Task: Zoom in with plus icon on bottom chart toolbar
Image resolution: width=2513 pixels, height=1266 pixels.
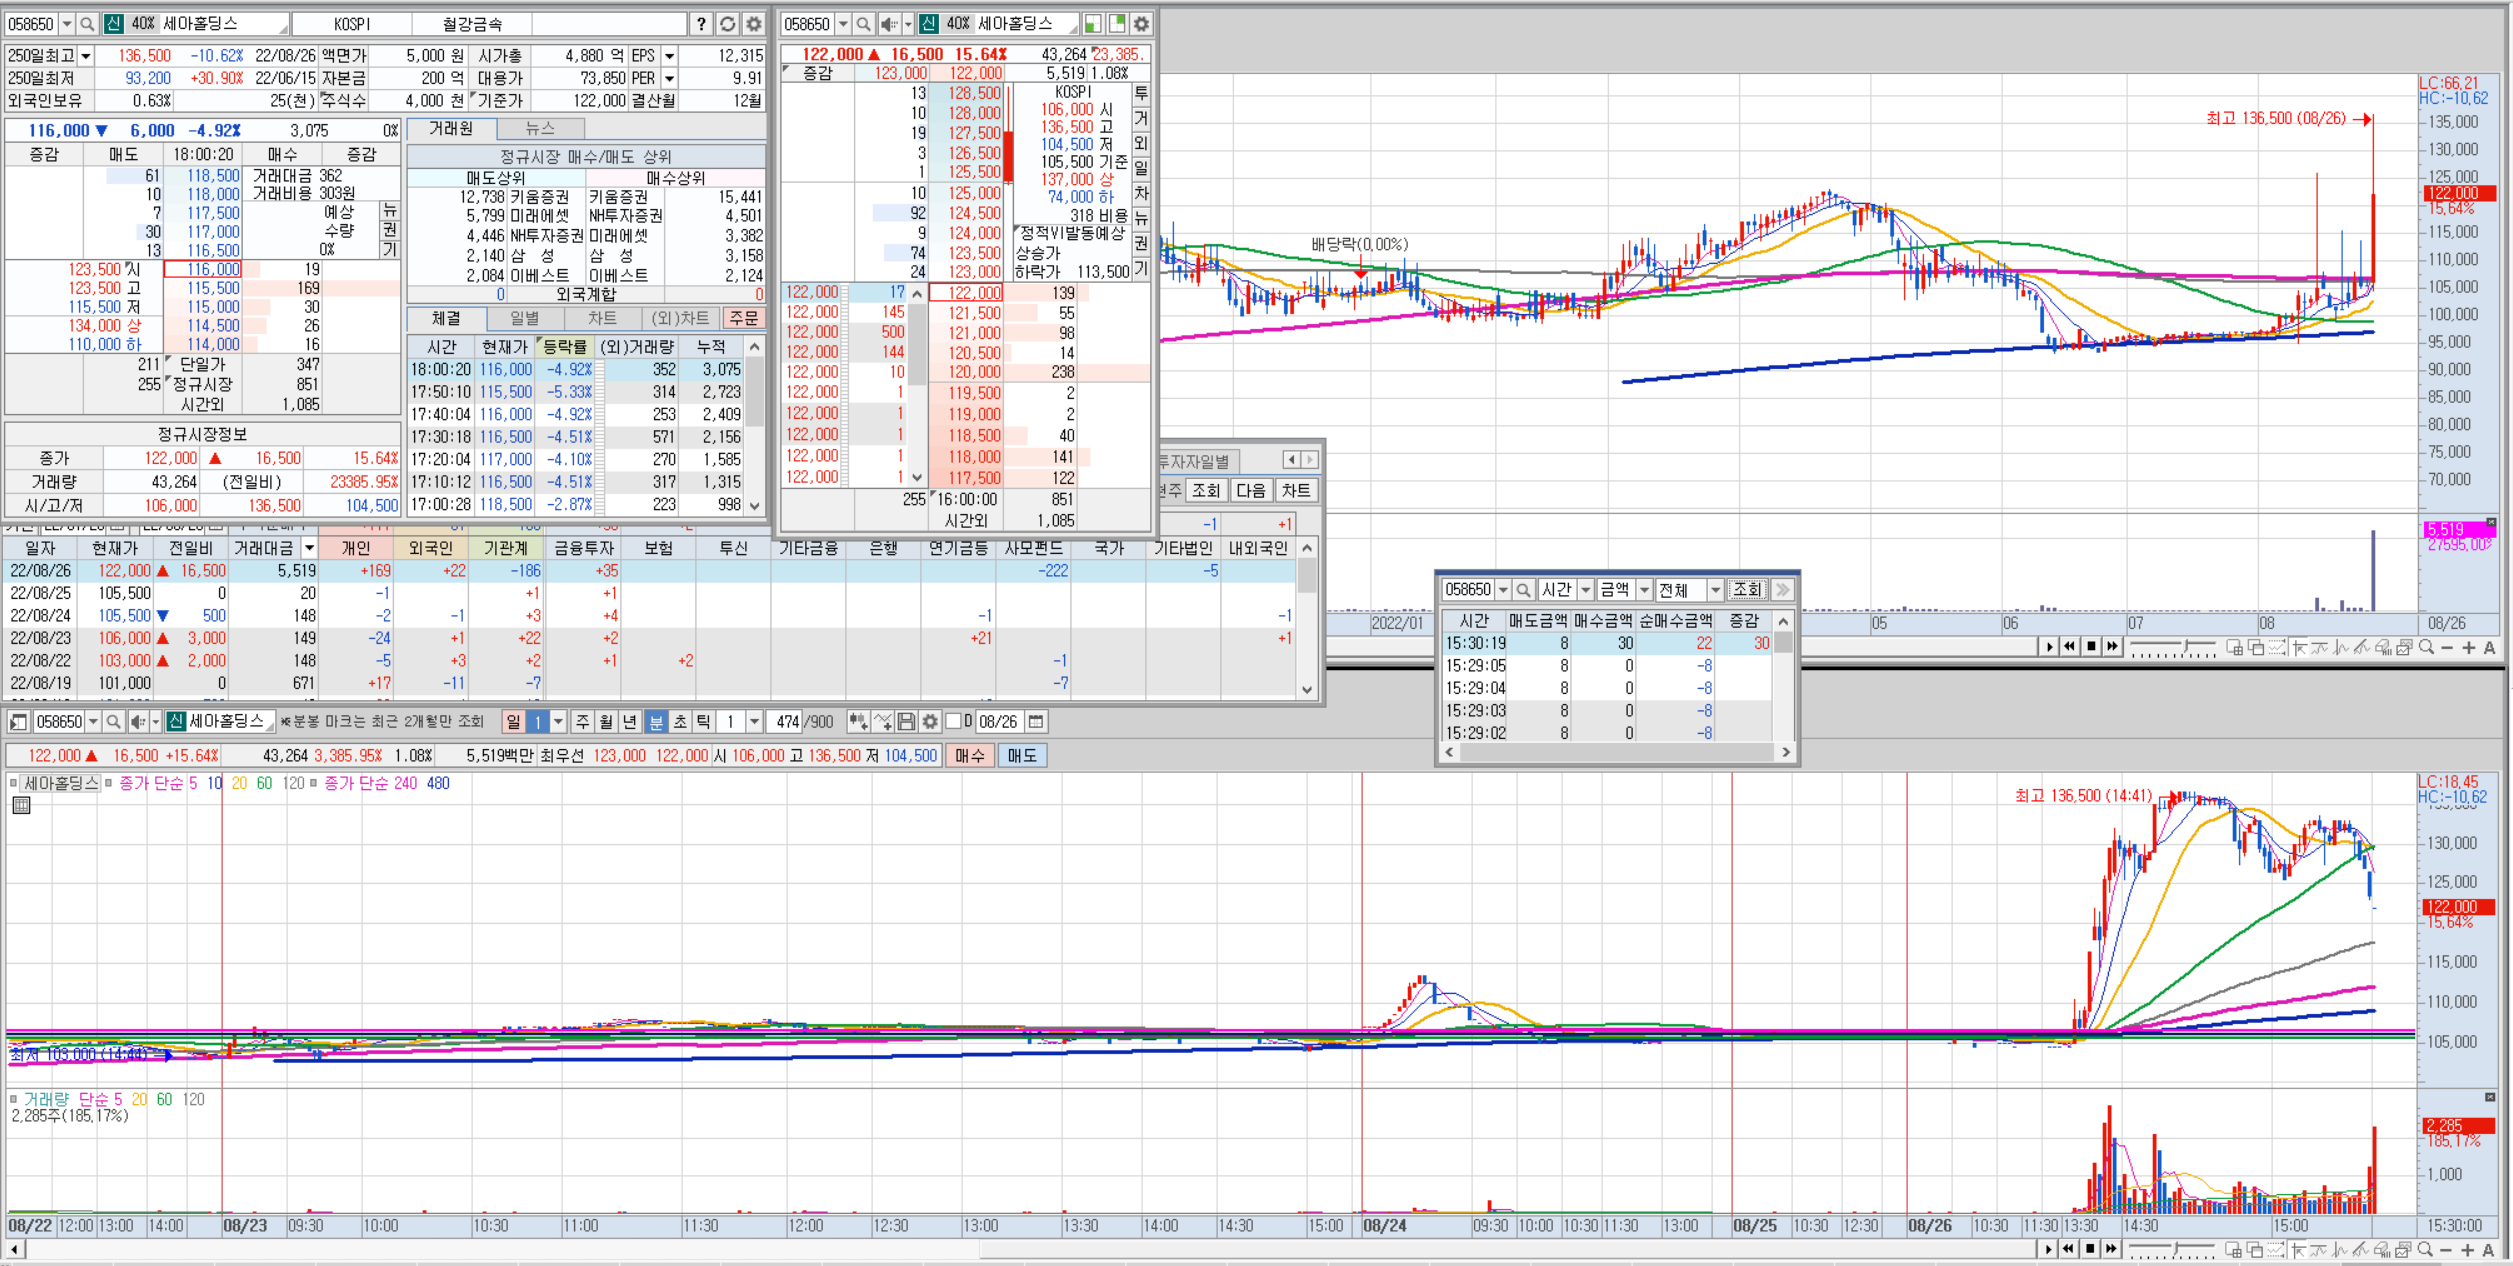Action: [x=2468, y=1250]
